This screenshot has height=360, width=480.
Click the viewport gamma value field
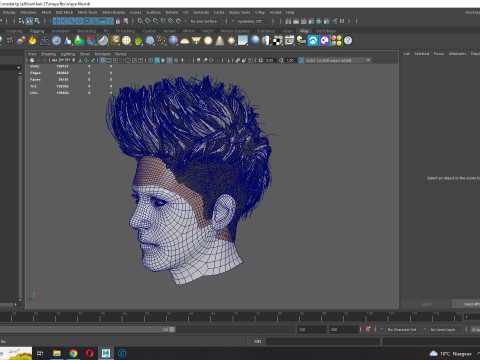coord(290,60)
